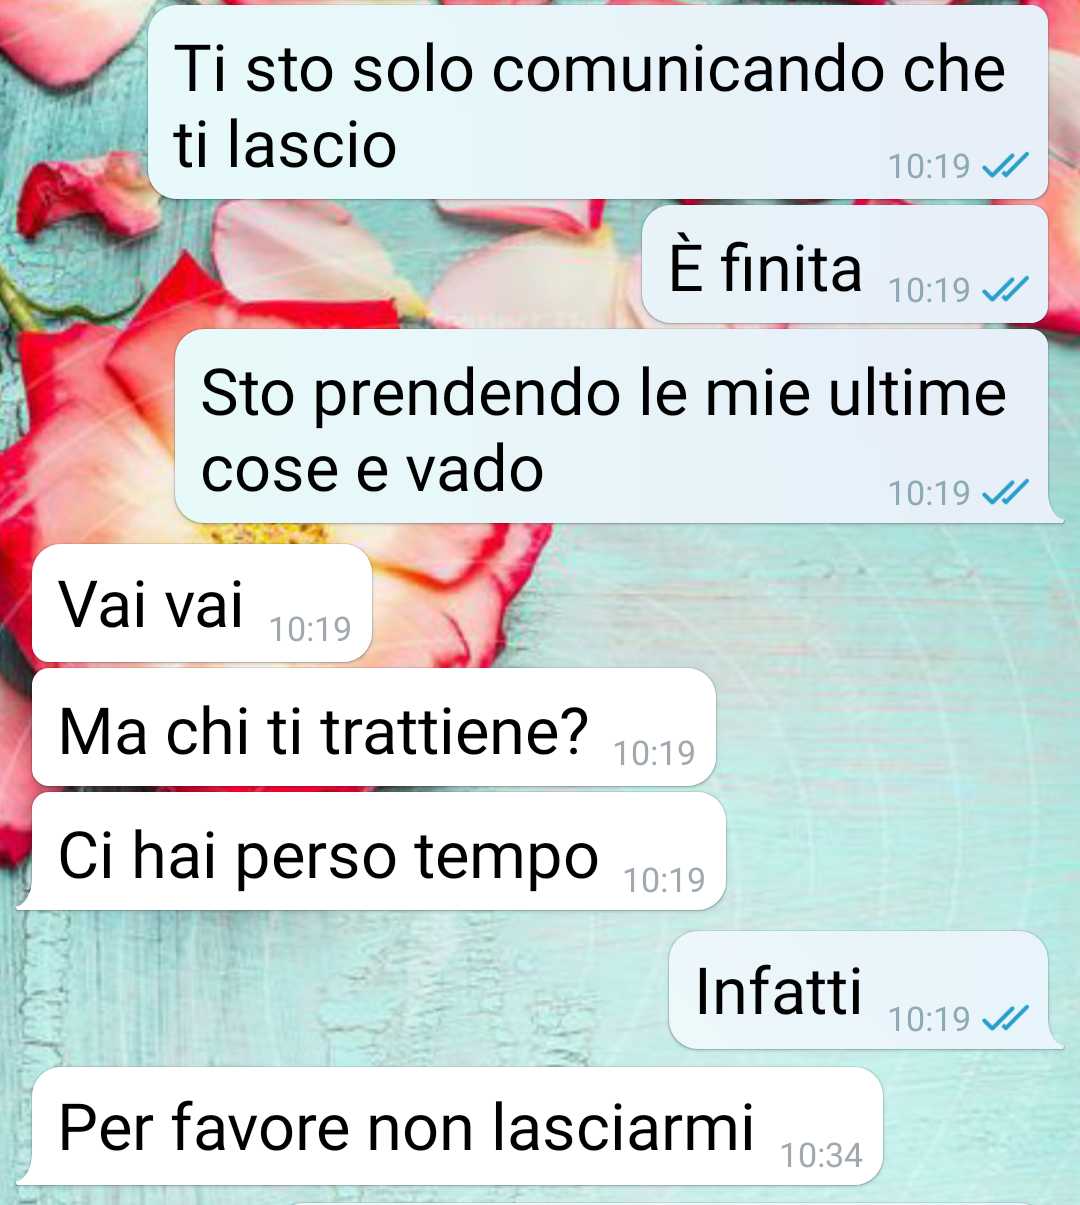The image size is (1080, 1205).
Task: Select the "Infatti" message text
Action: (779, 991)
